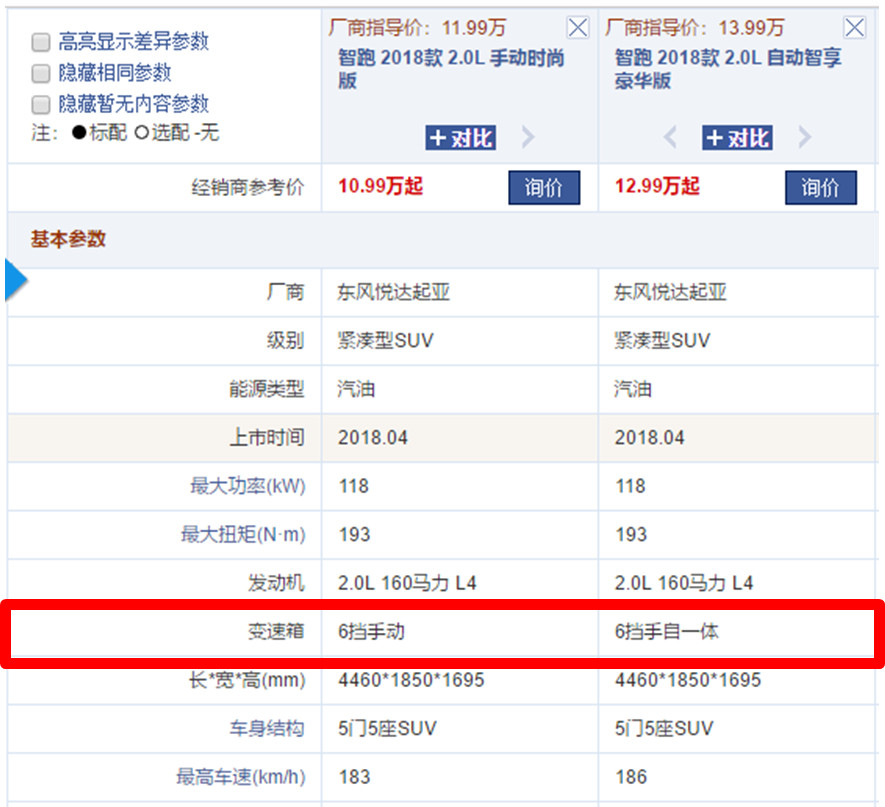Remove the 自动智享豪华版 column with its X icon
This screenshot has height=807, width=885.
854,27
